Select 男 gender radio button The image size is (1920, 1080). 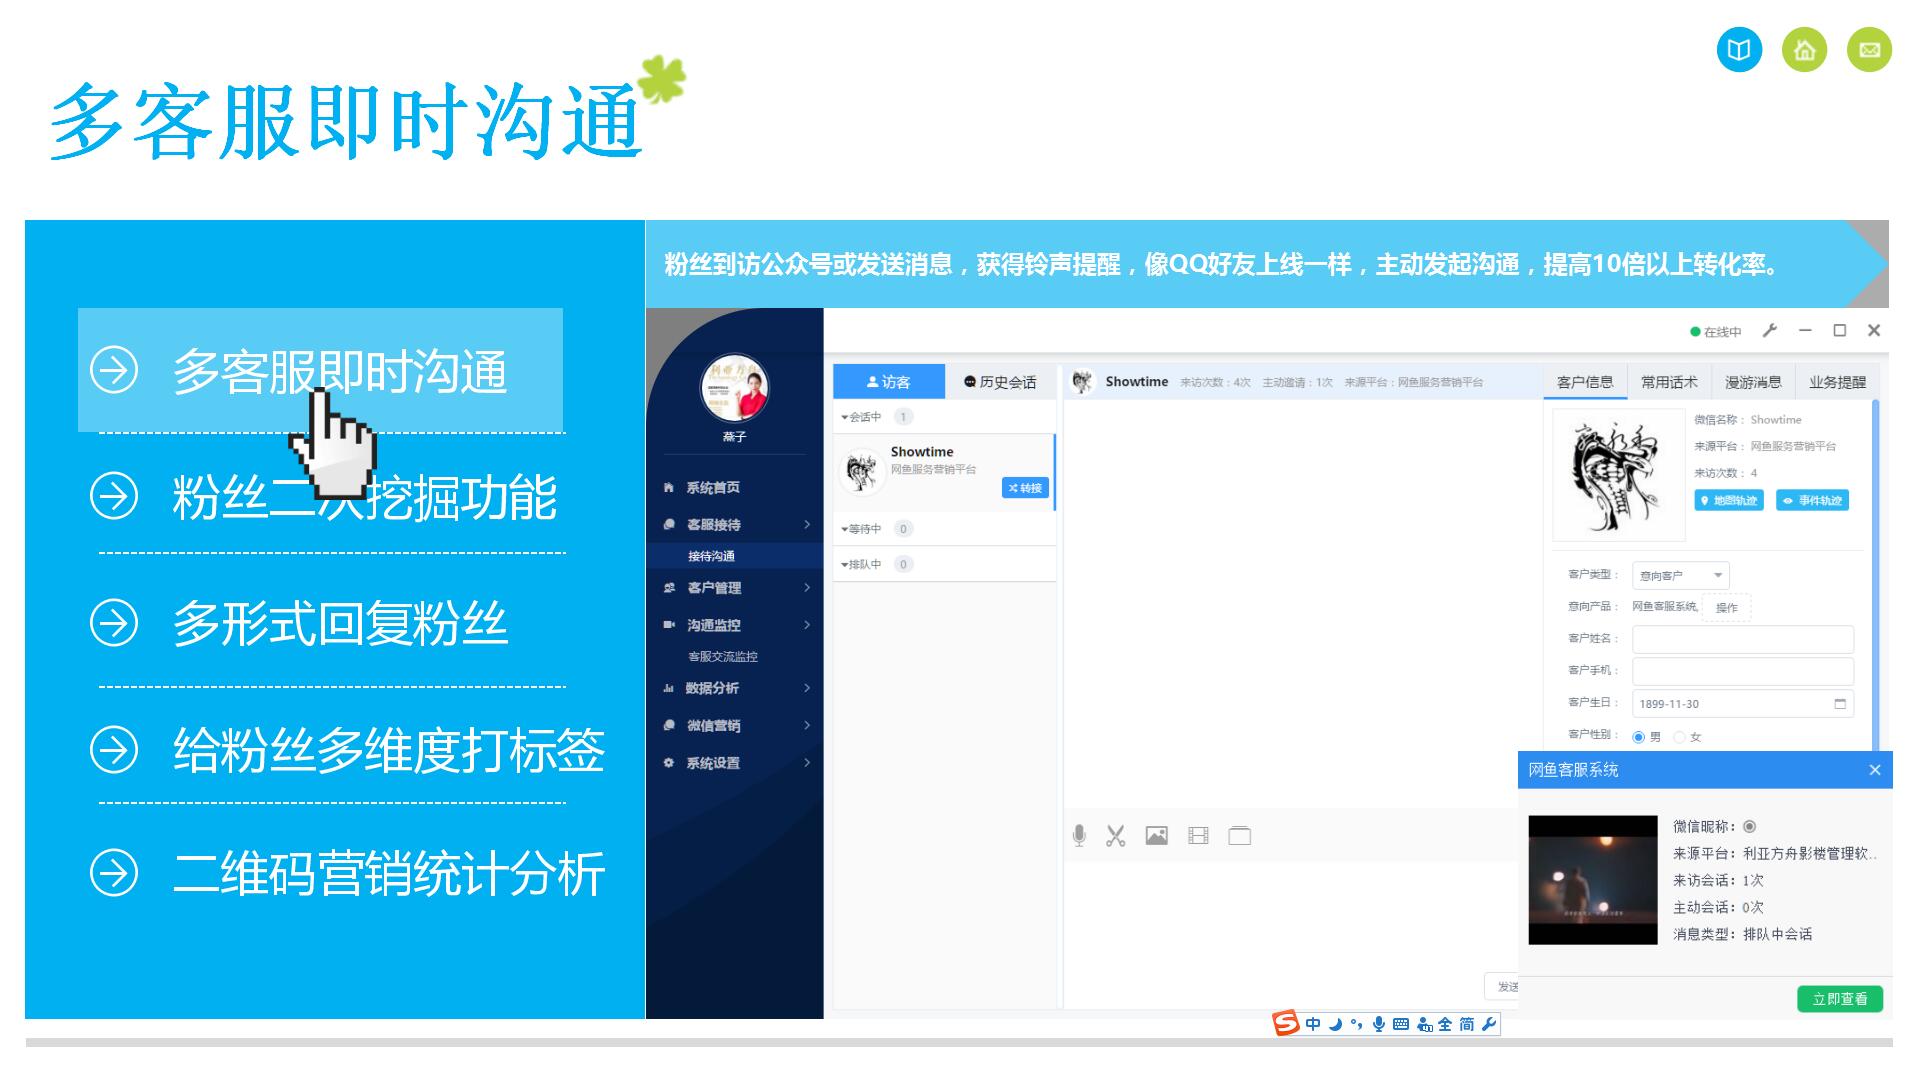1638,737
